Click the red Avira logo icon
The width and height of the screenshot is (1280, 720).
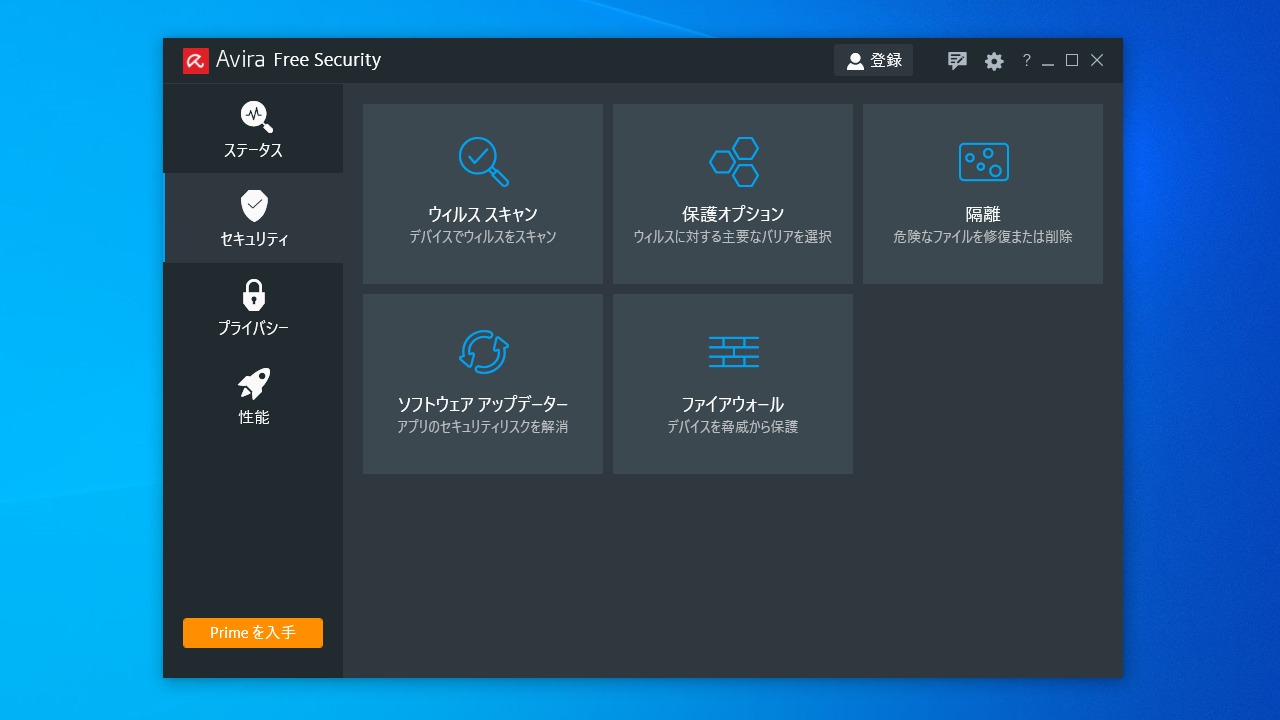196,61
